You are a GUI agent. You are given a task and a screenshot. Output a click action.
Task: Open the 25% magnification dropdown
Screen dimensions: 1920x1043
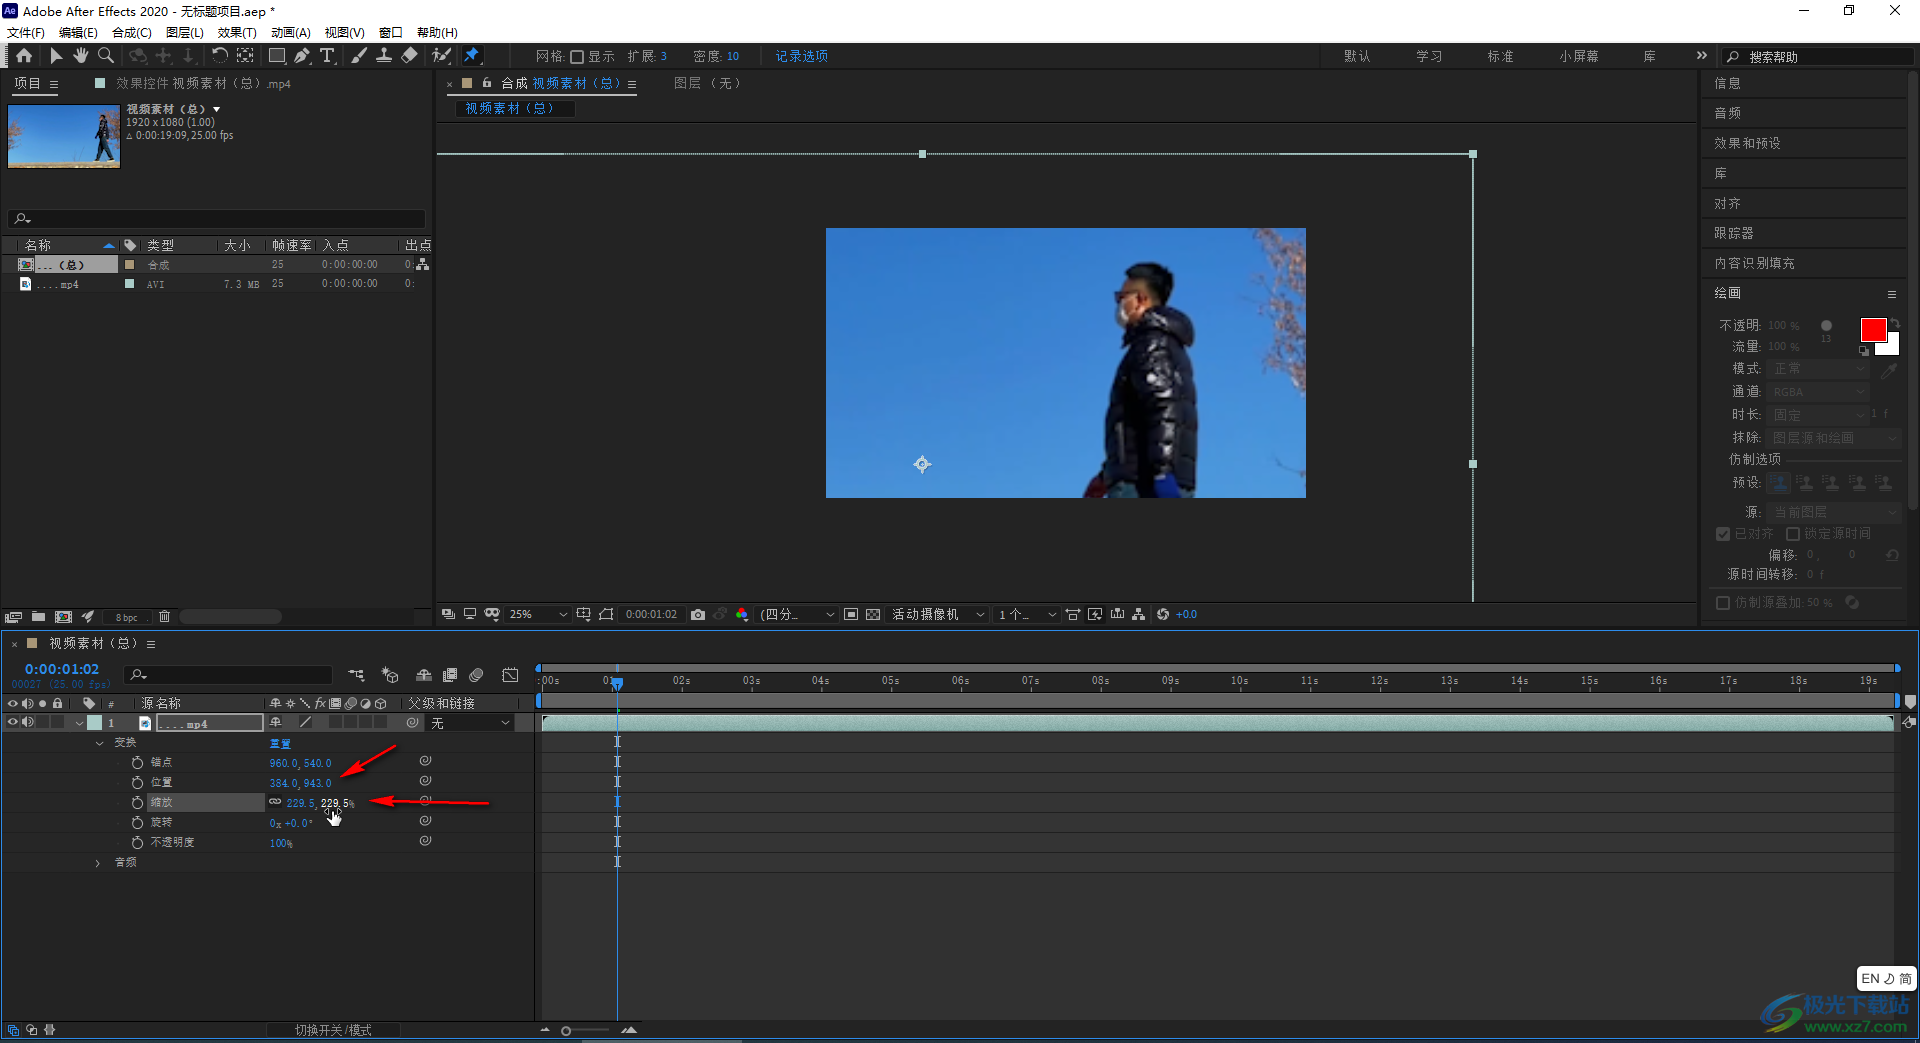pyautogui.click(x=538, y=614)
